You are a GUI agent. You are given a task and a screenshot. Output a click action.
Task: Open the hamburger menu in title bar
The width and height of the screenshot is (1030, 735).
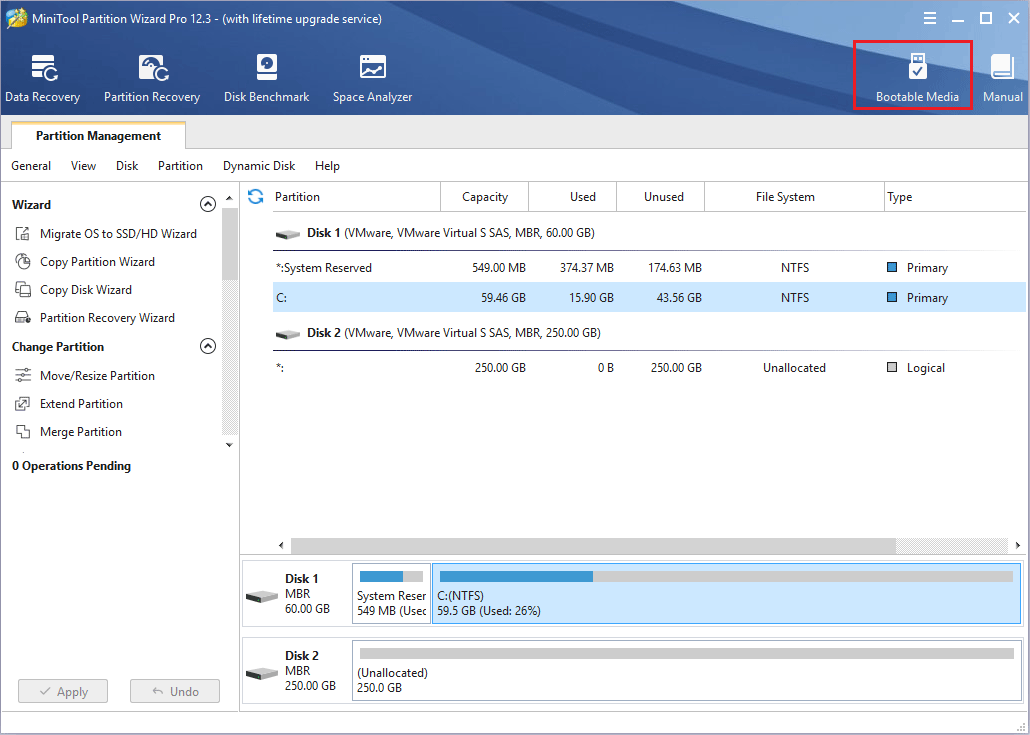(929, 18)
